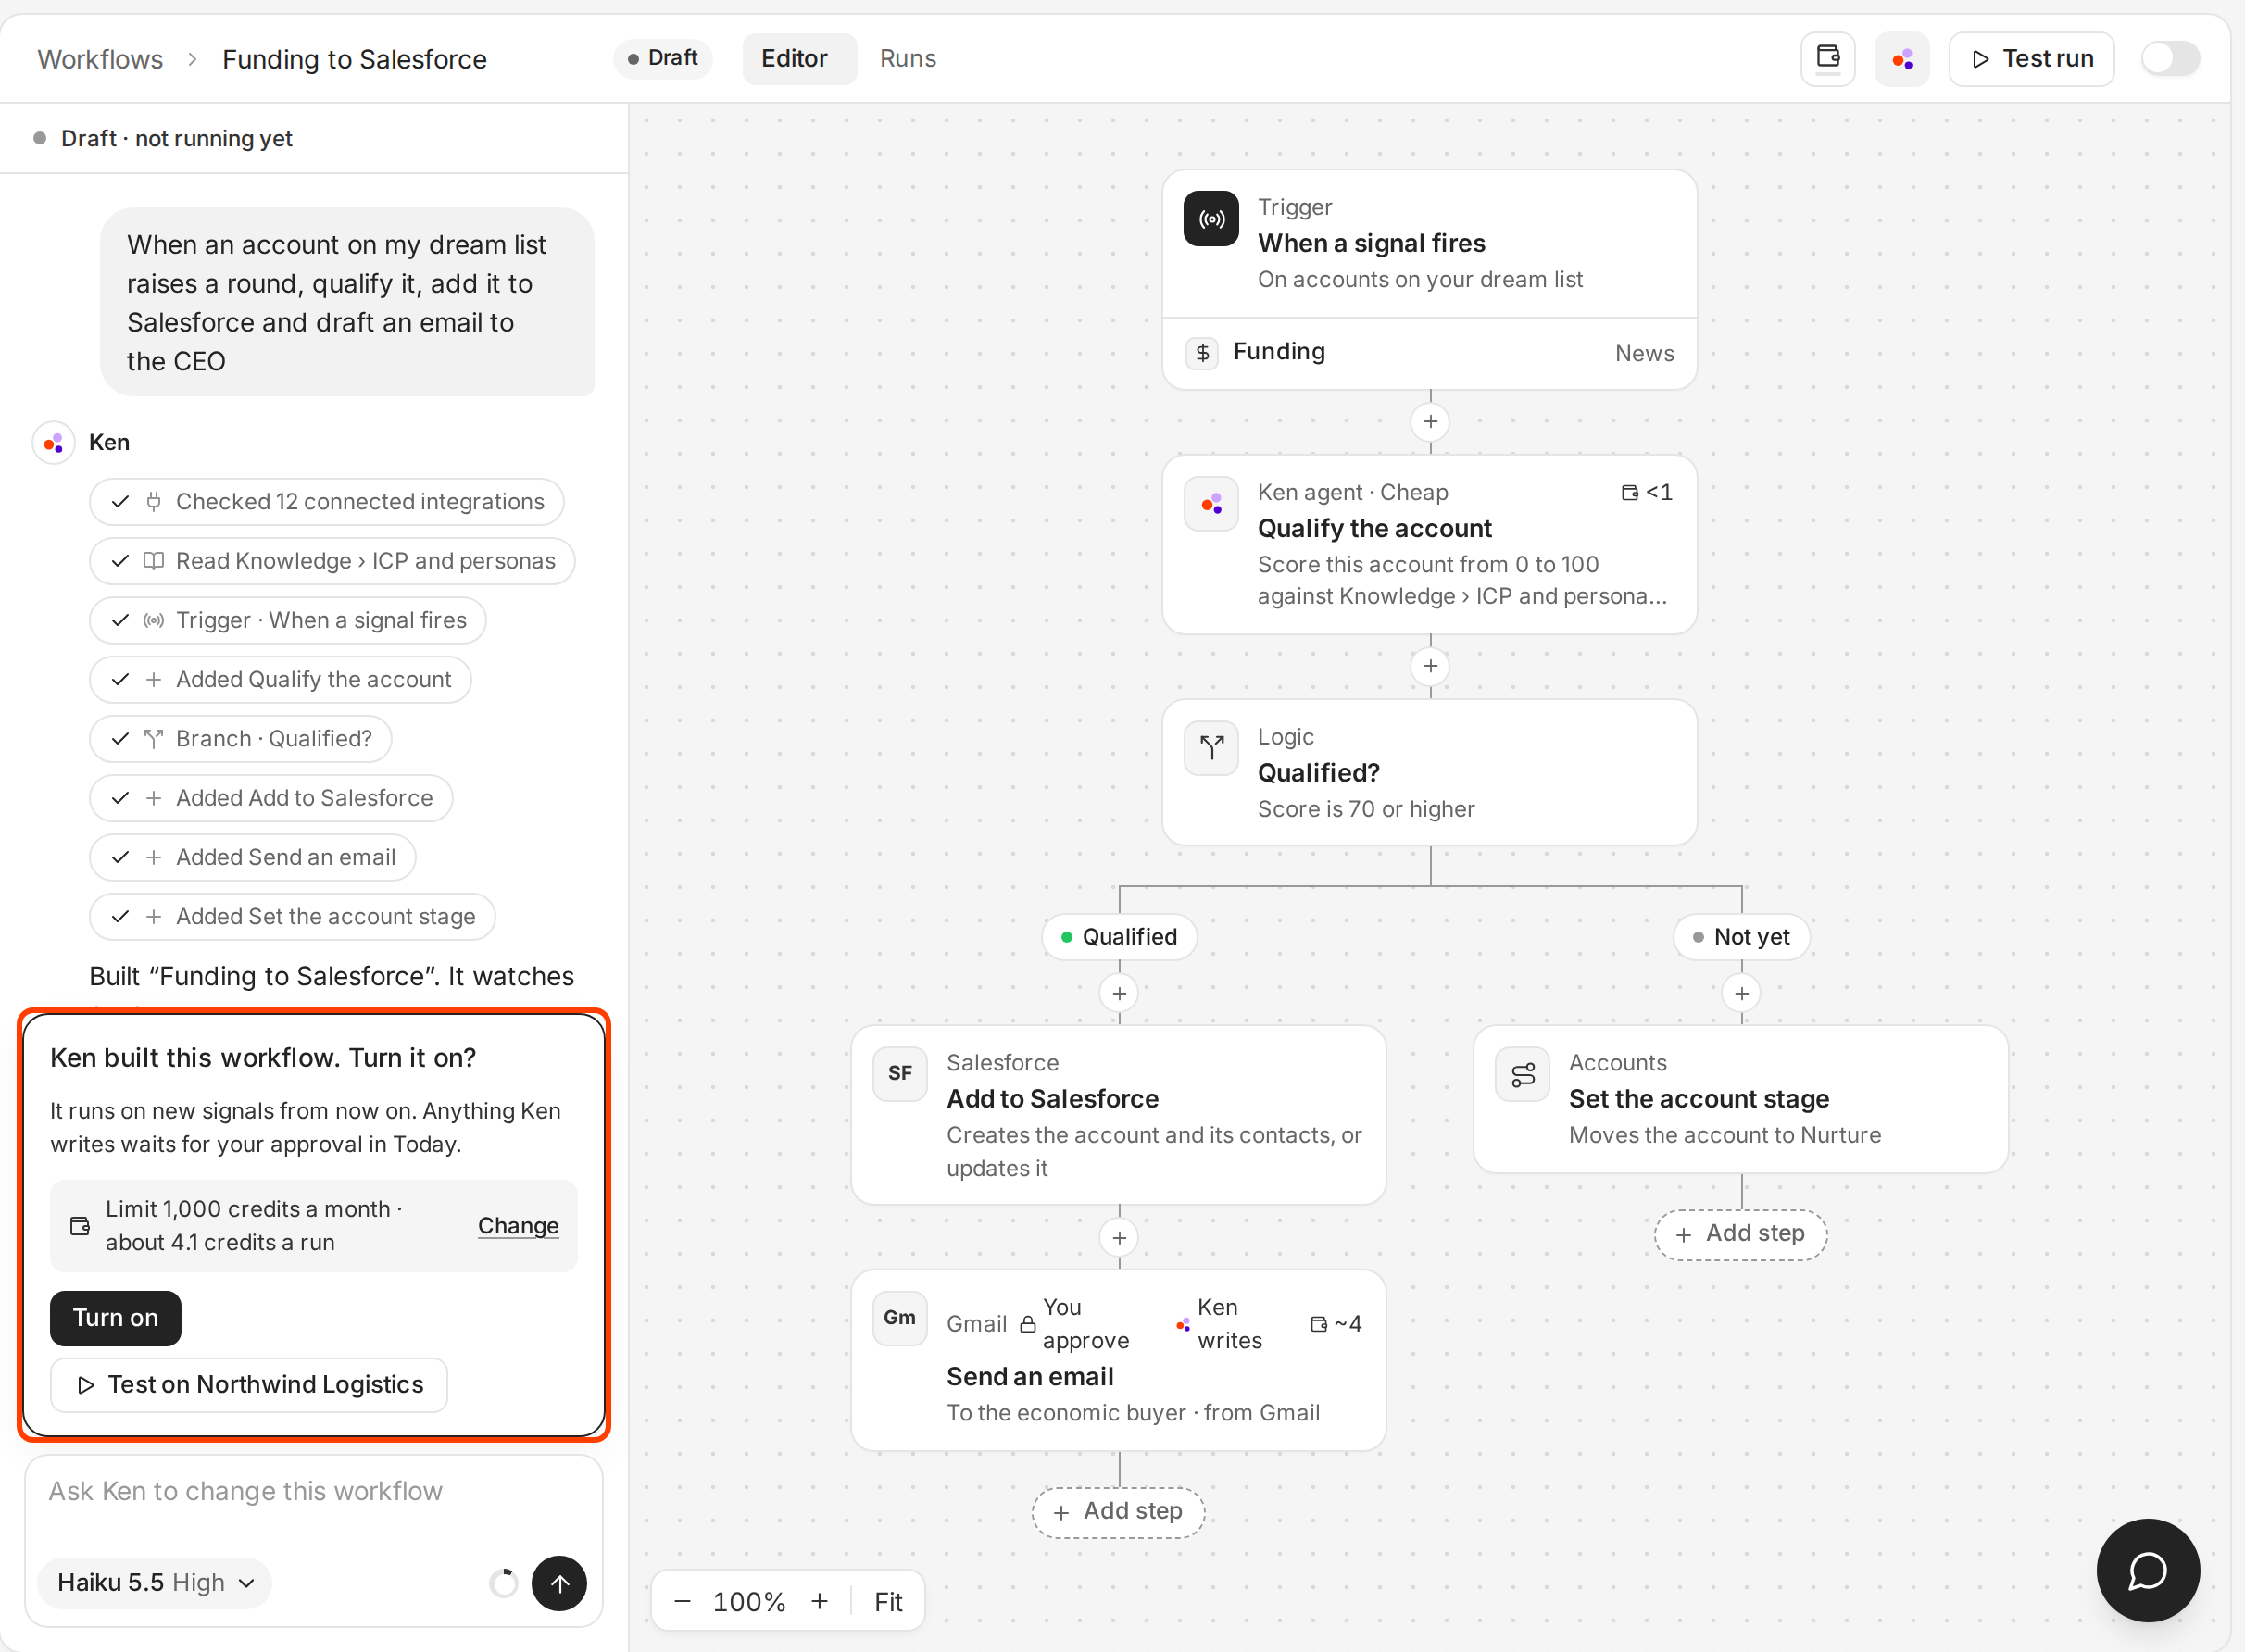Click Test on Northwind Logistics
Screen dimensions: 2245x1652
click(249, 1385)
